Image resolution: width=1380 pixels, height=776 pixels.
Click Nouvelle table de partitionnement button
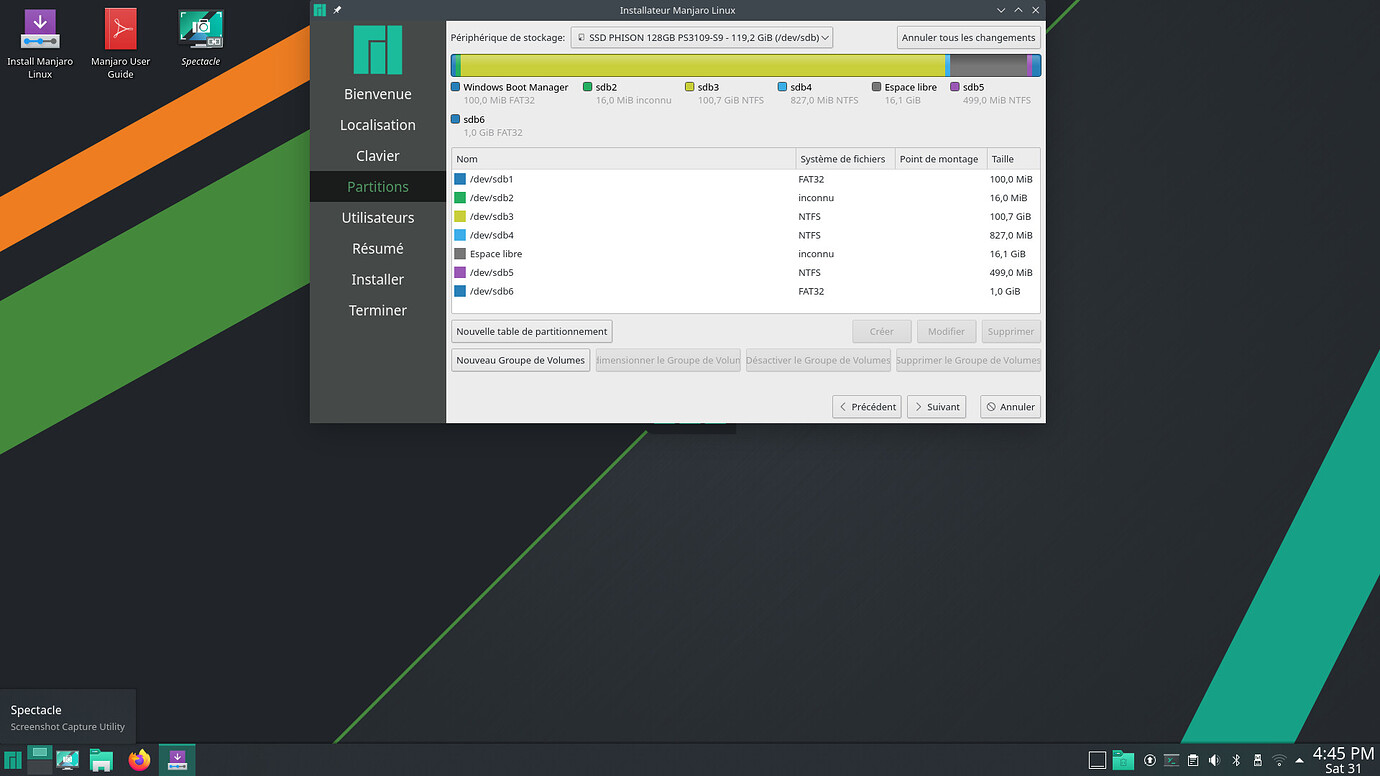click(x=532, y=331)
